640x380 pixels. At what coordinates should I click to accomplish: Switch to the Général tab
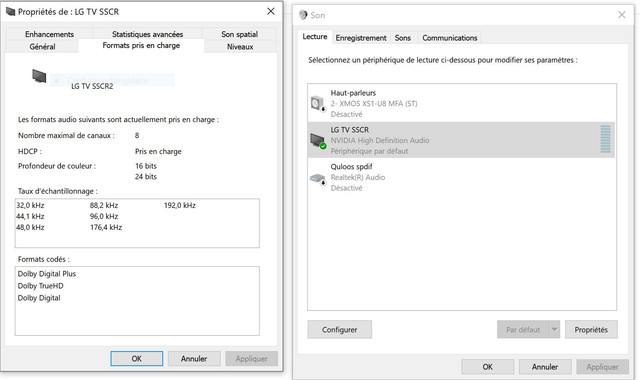pyautogui.click(x=42, y=47)
